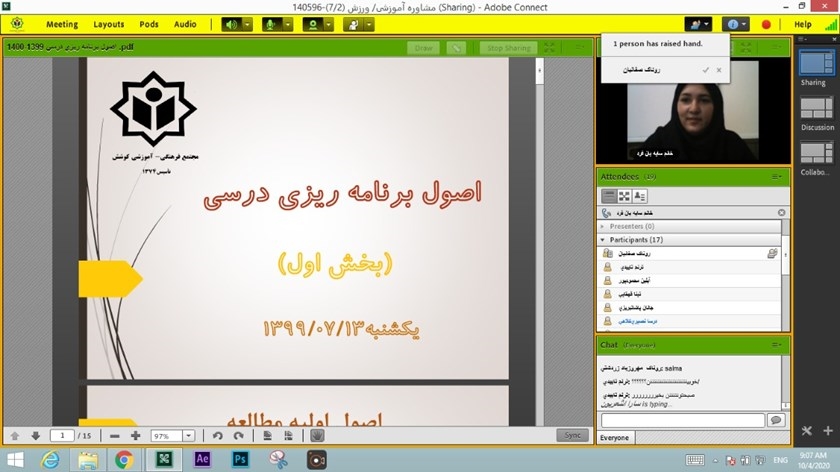Click the zoom in plus icon
Viewport: 840px width, 472px height.
coord(135,436)
